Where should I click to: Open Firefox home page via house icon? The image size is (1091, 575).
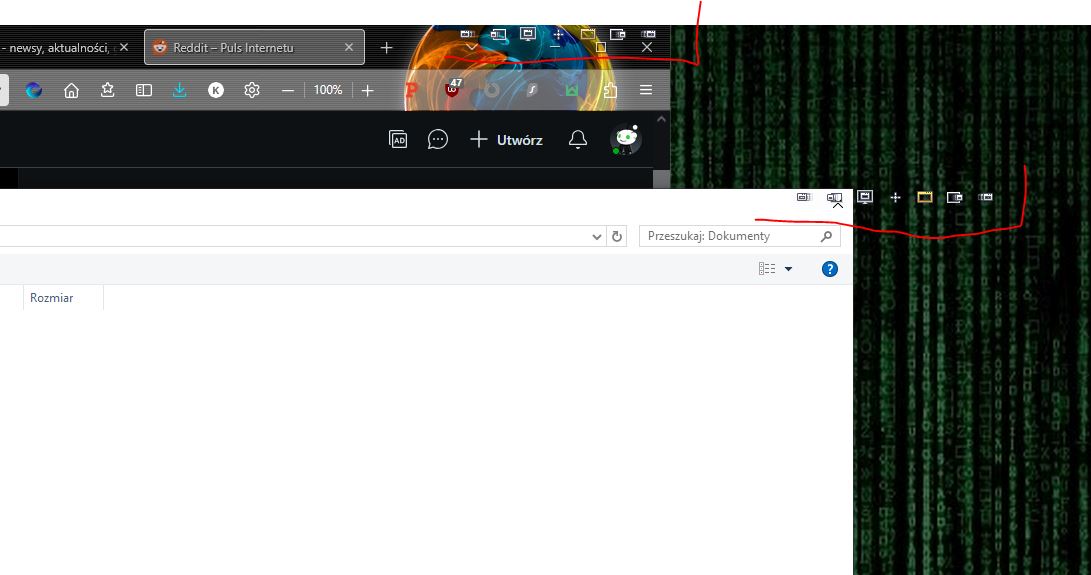[x=71, y=90]
